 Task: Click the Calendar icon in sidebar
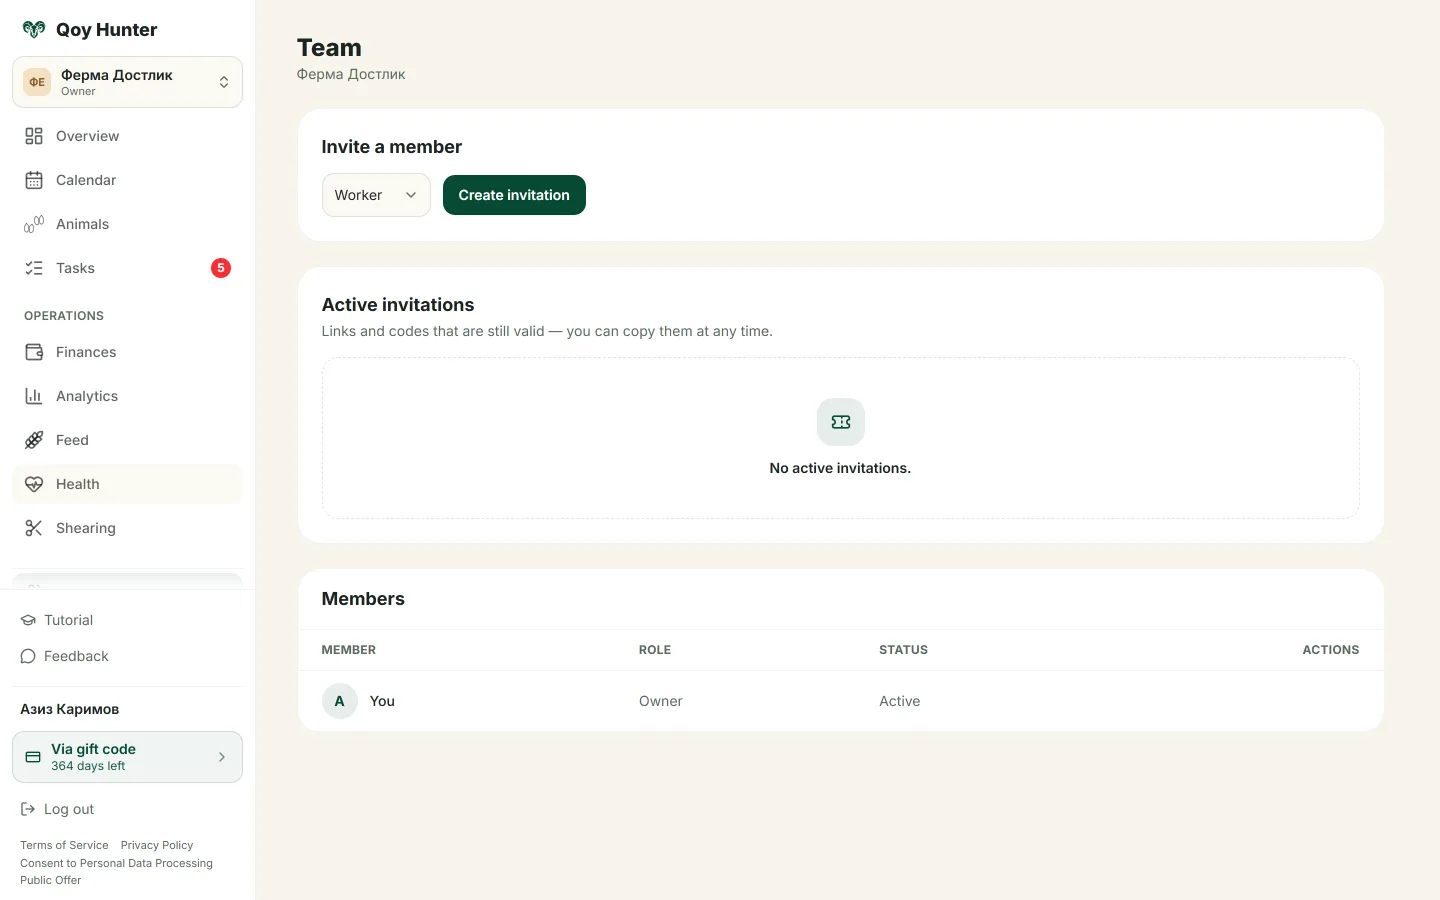click(34, 180)
